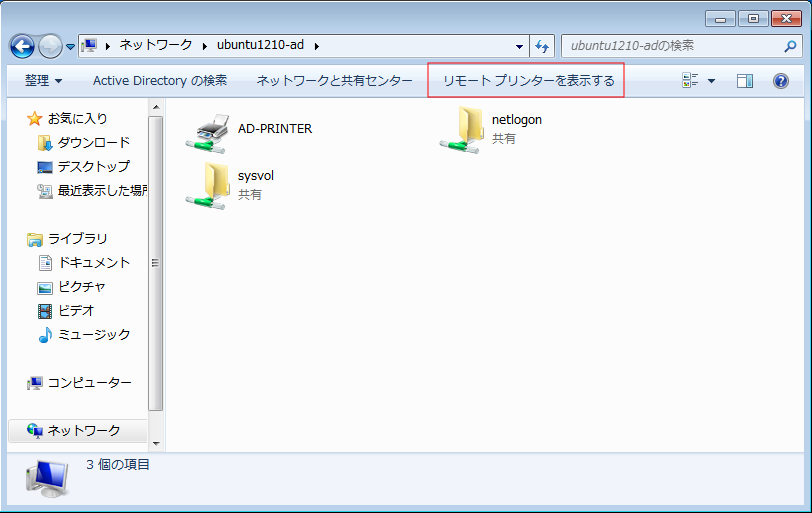
Task: Expand arrow after ubuntu1210-ad breadcrumb
Action: pos(316,46)
